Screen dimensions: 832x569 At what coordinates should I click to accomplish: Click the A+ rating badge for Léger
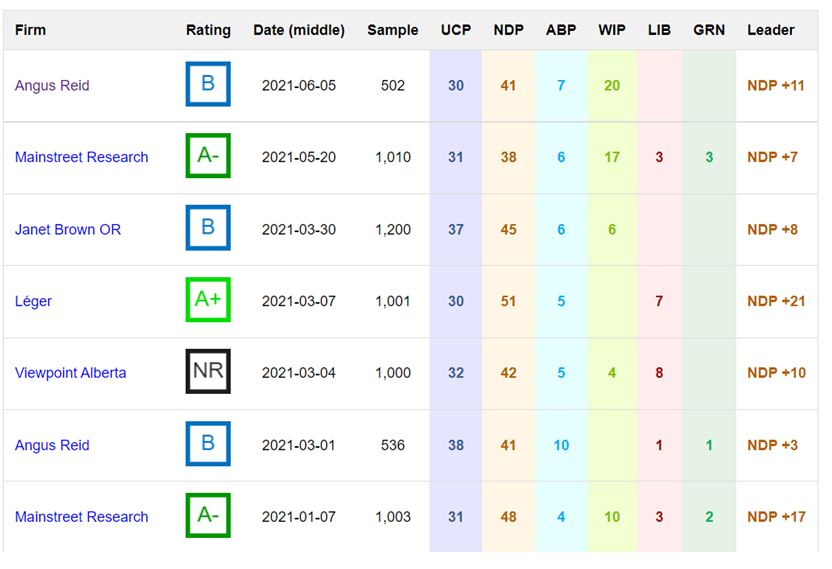[x=208, y=300]
